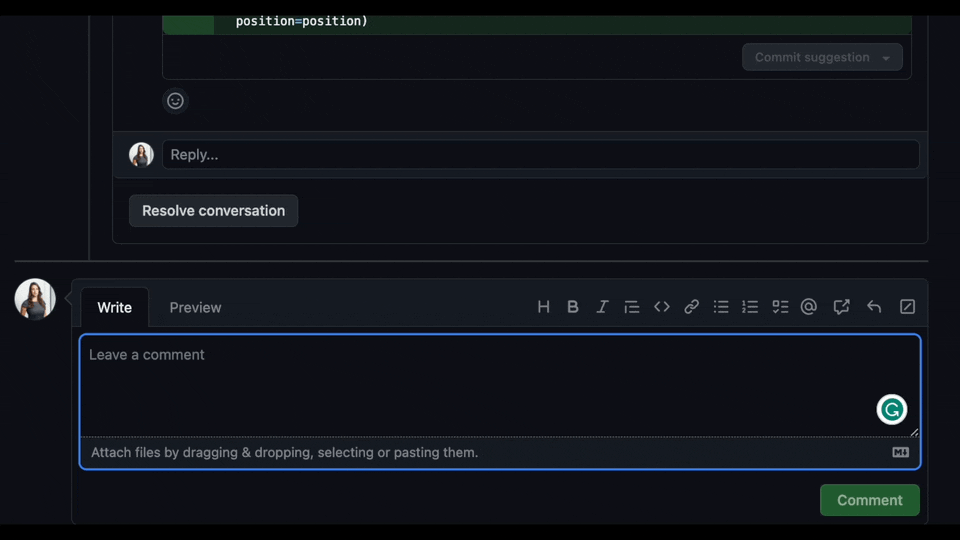The image size is (960, 540).
Task: Switch to the Preview tab
Action: [195, 308]
